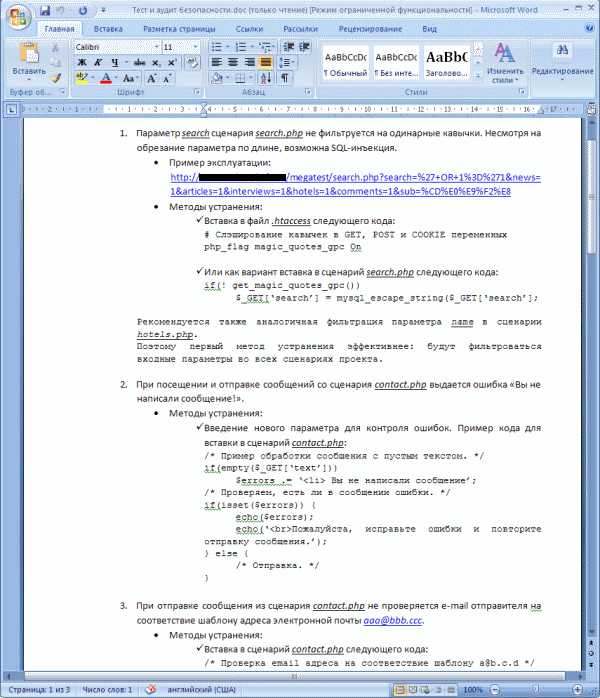
Task: Click the Grow Font icon
Action: tap(151, 78)
